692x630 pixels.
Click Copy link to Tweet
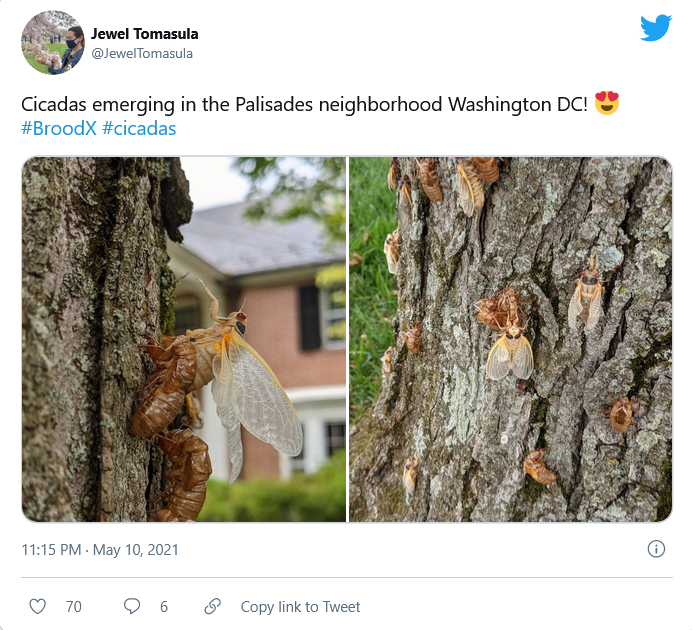click(300, 607)
